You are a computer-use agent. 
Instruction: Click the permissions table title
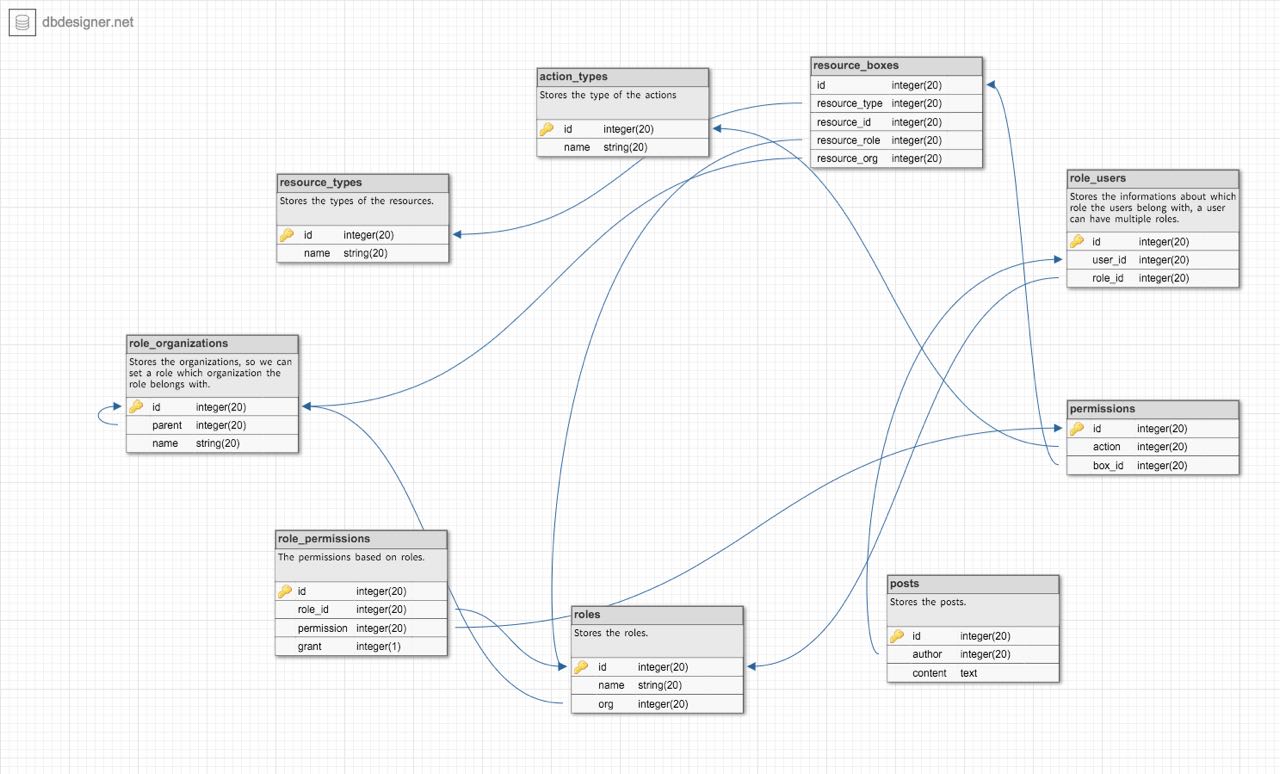pos(1102,408)
